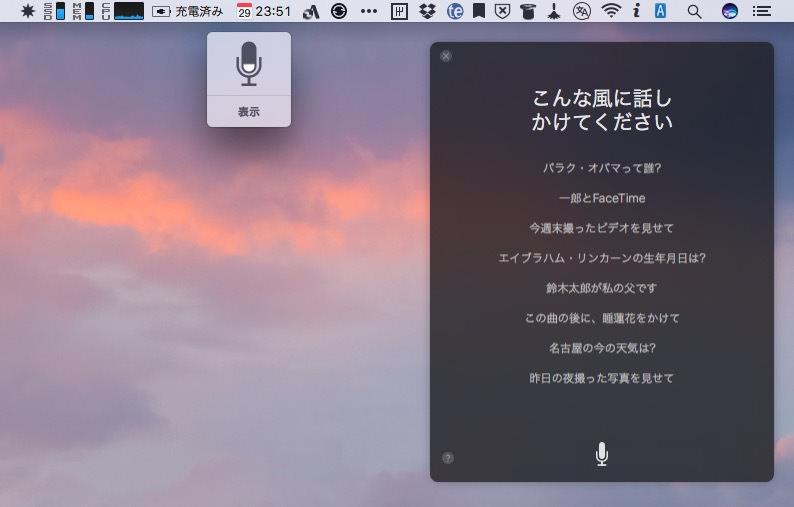Open the Wi-Fi menu in the menu bar

[x=610, y=11]
